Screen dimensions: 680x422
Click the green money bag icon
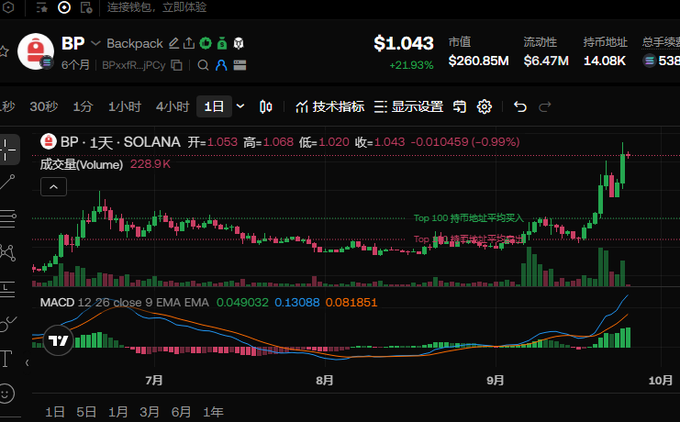222,43
